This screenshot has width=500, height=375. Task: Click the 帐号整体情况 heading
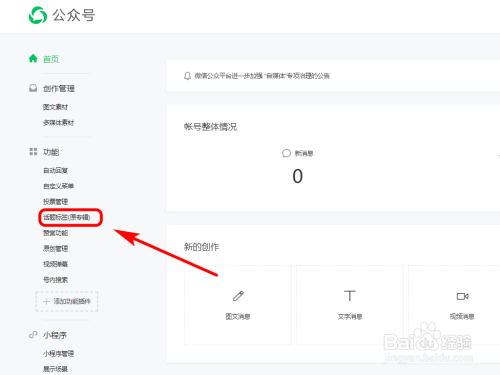[210, 127]
